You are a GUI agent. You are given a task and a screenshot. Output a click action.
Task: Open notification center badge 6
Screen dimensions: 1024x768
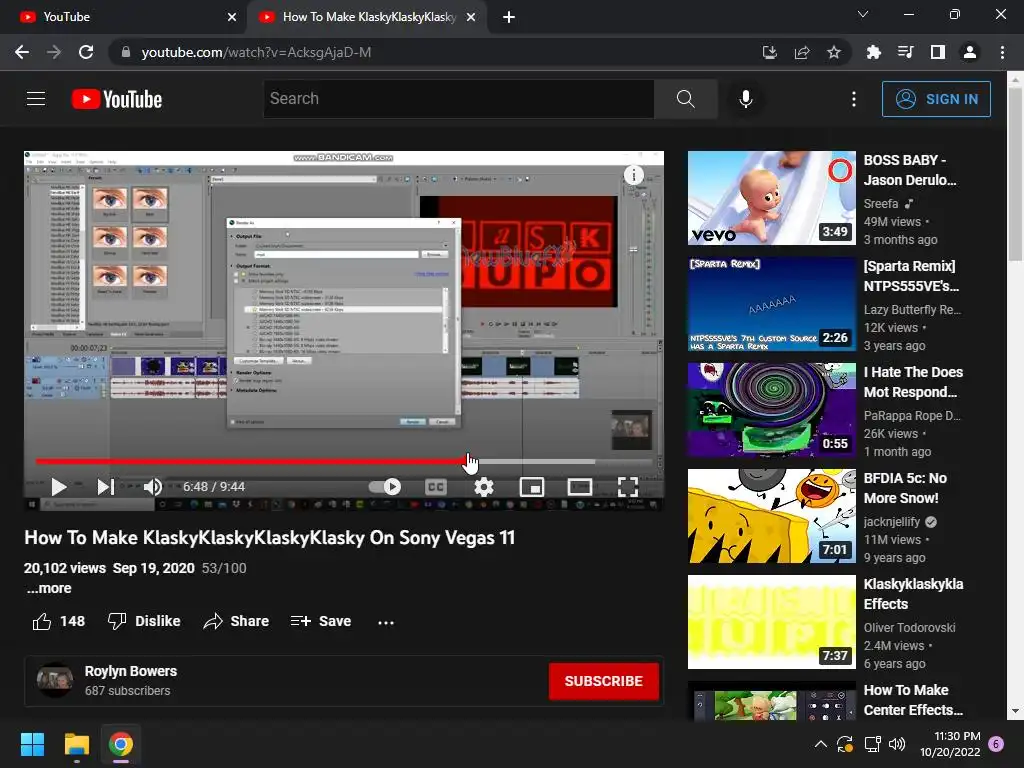point(996,744)
